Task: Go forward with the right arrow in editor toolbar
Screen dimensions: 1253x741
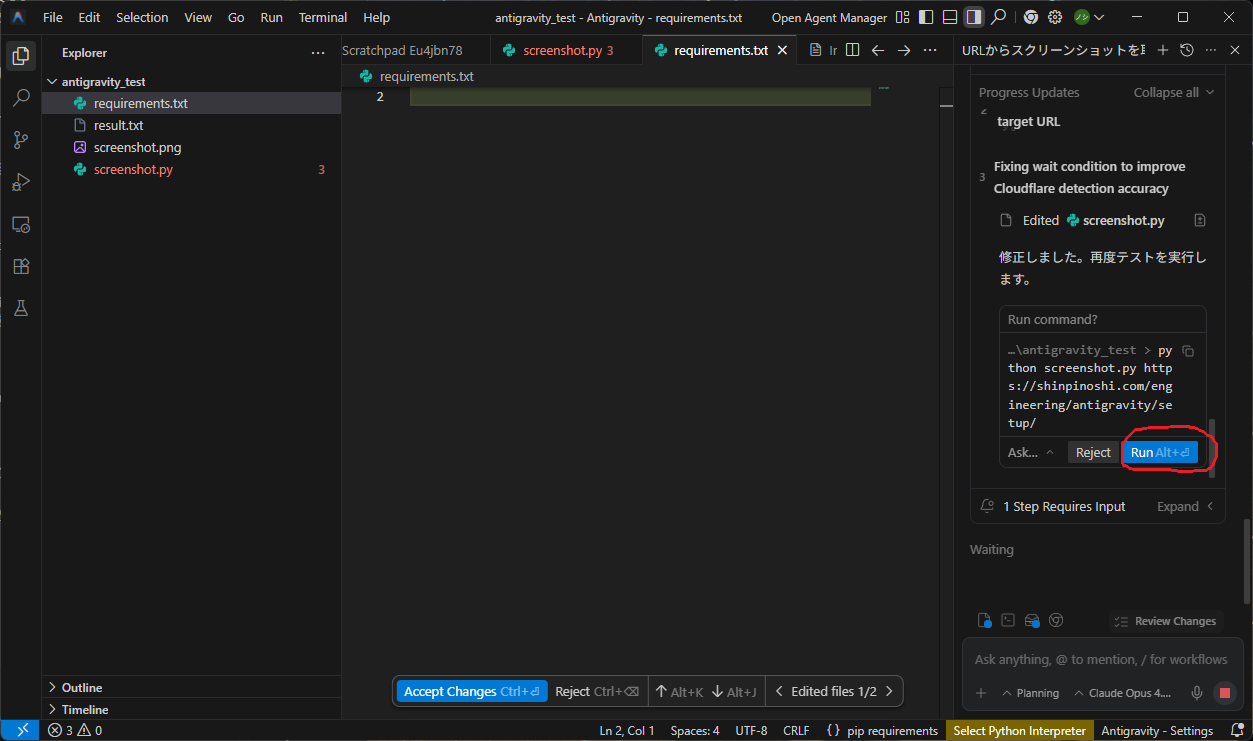Action: [904, 50]
